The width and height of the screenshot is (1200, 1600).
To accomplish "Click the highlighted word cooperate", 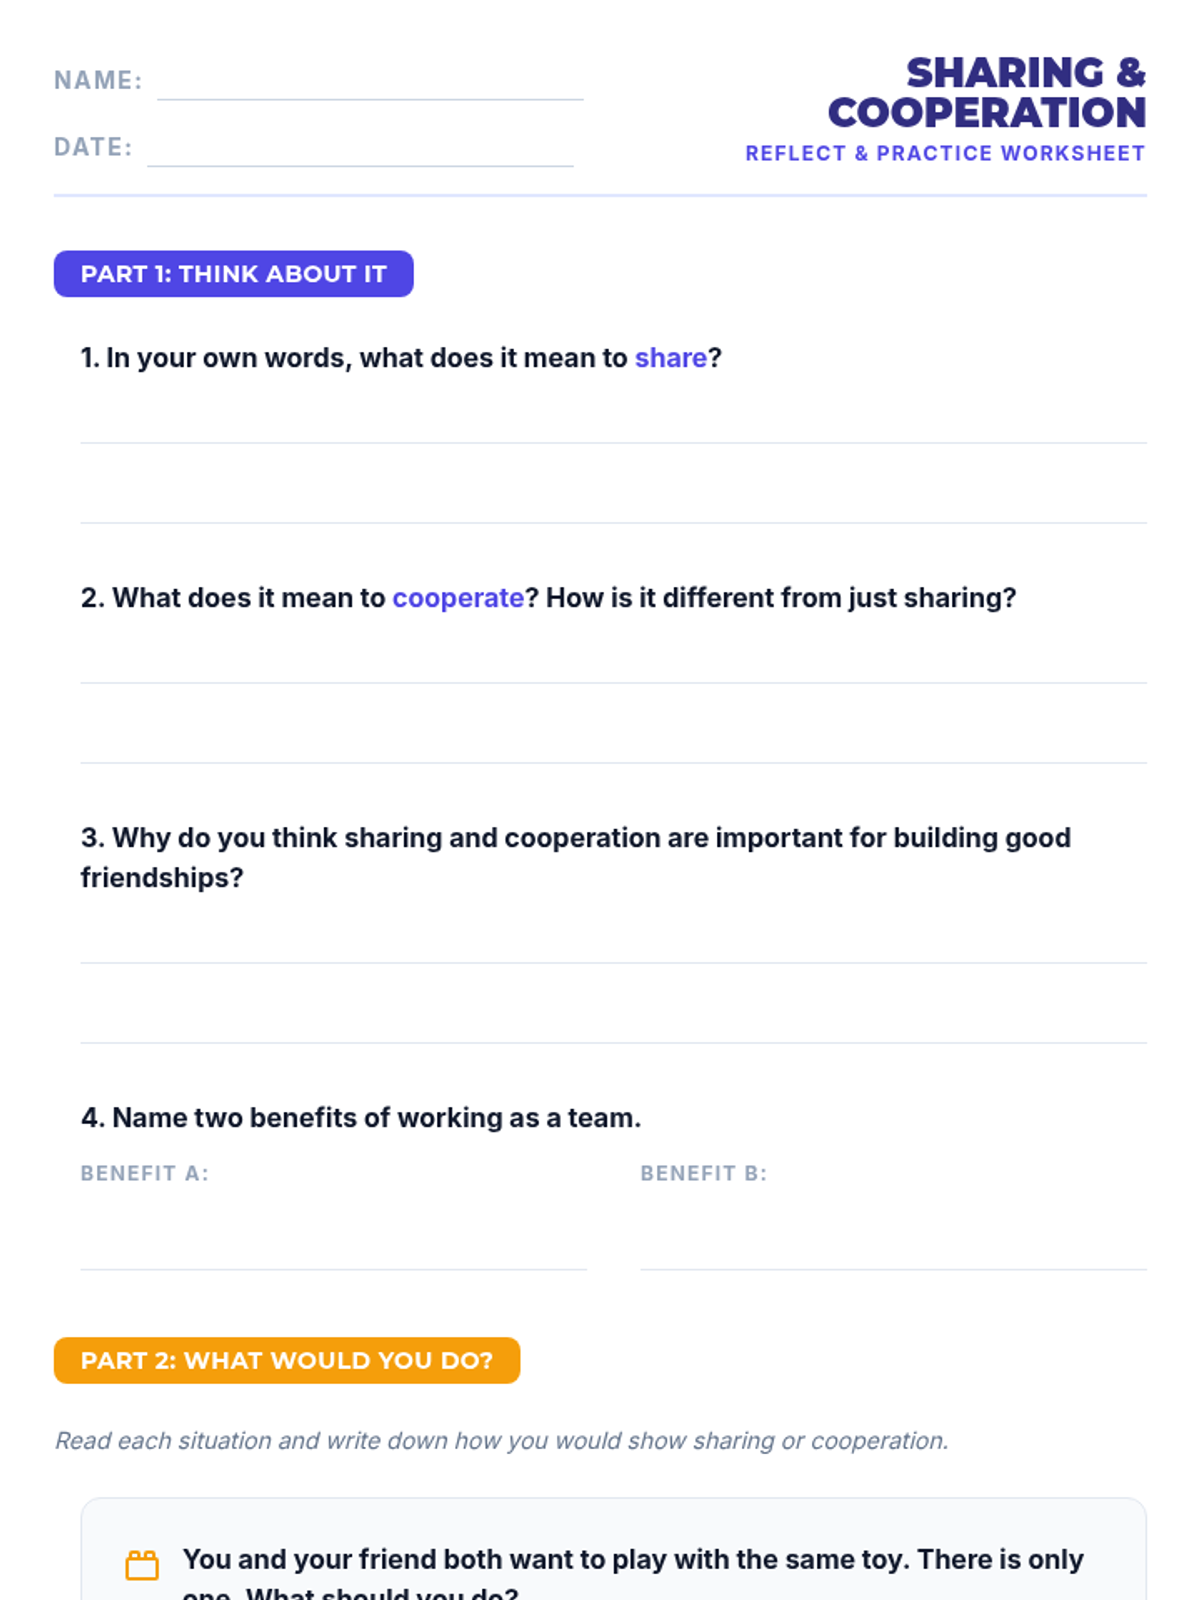I will (458, 598).
